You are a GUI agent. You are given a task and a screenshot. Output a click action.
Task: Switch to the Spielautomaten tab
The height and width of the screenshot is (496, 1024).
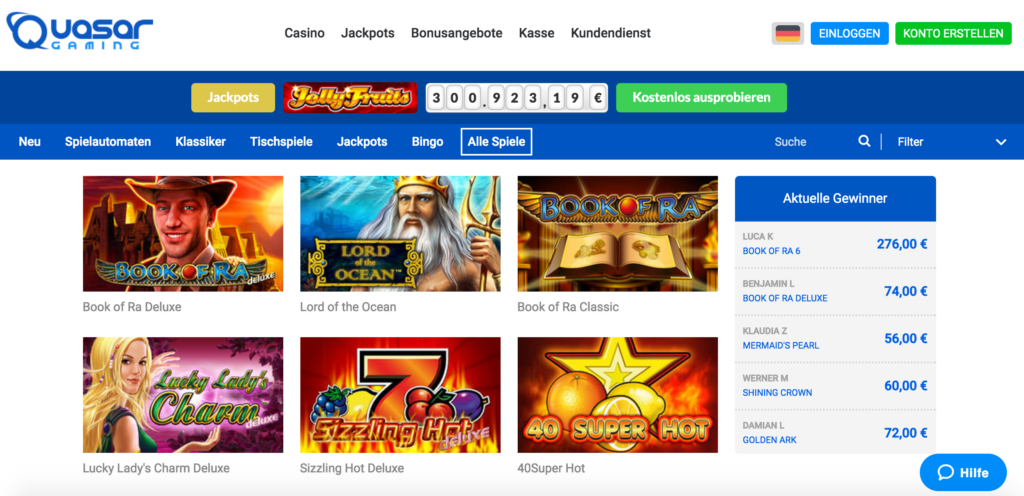click(108, 142)
